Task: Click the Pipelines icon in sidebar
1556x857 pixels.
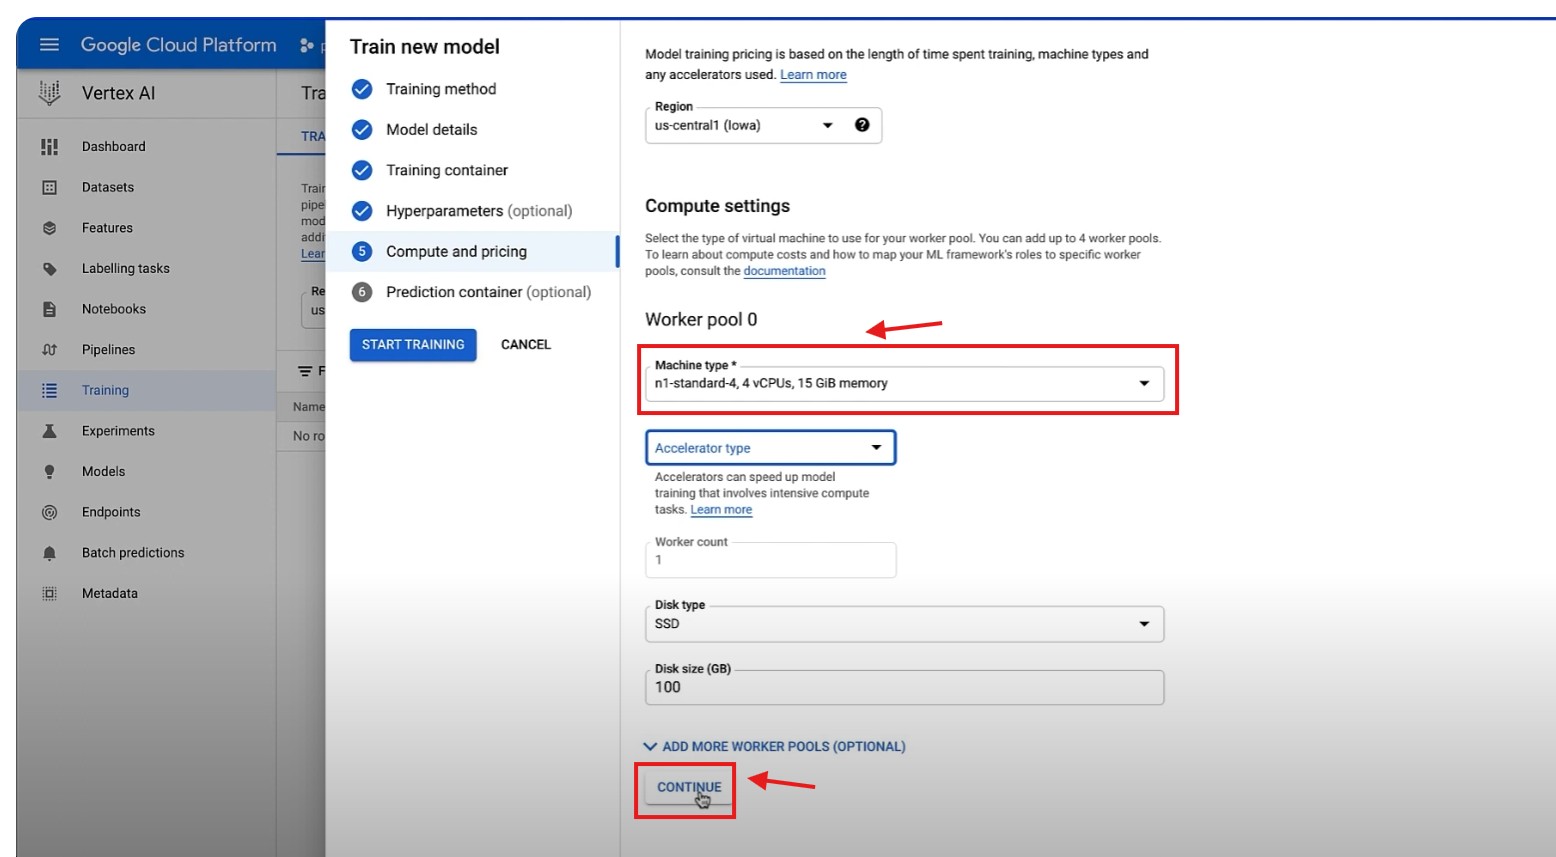Action: [x=49, y=350]
